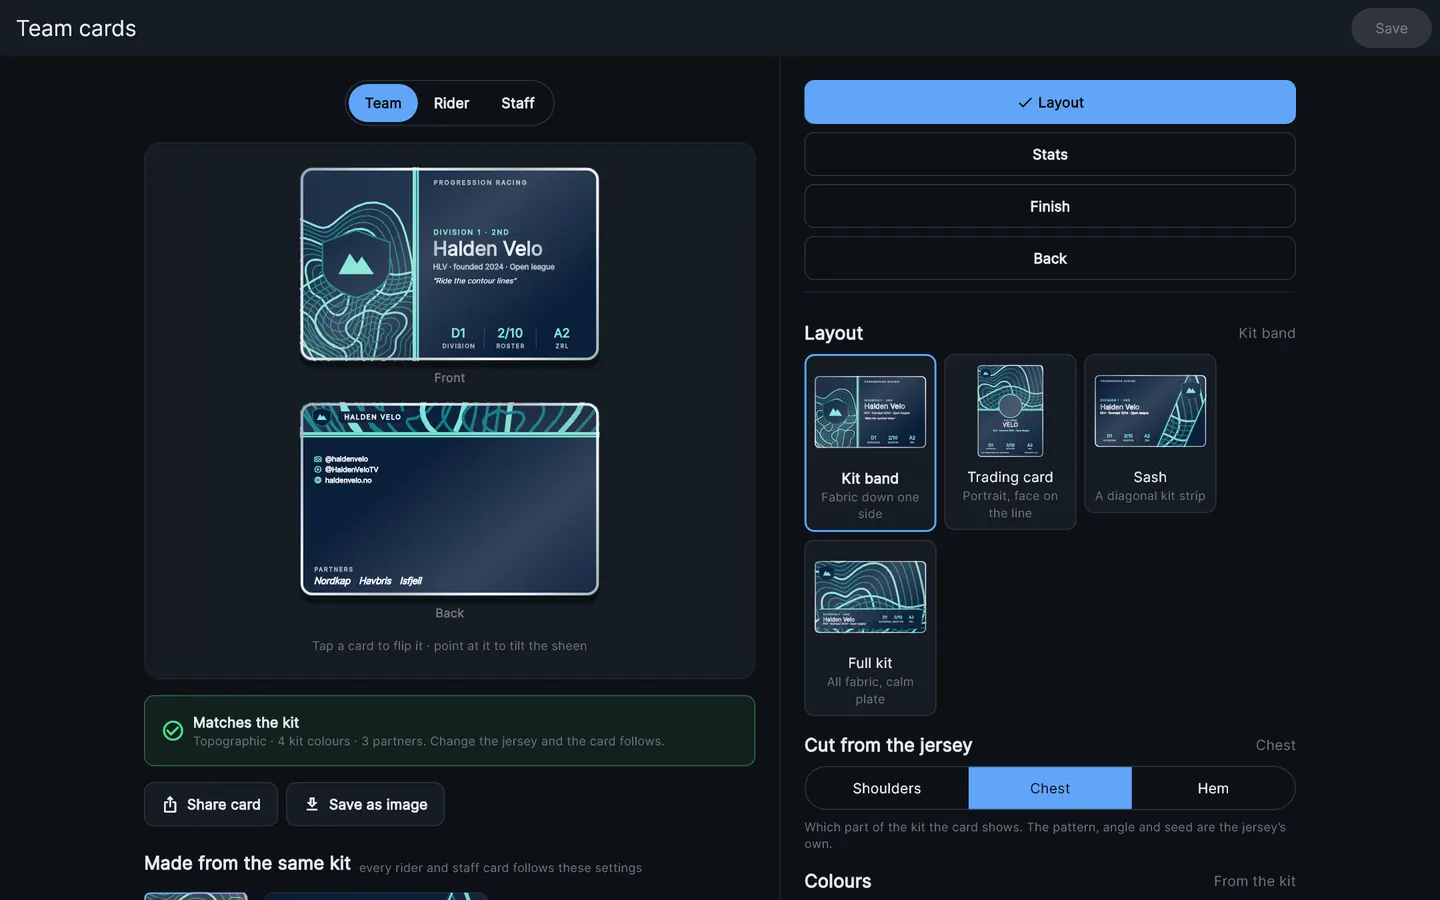This screenshot has width=1440, height=900.
Task: Click the mountain logo on back card header
Action: pos(322,417)
